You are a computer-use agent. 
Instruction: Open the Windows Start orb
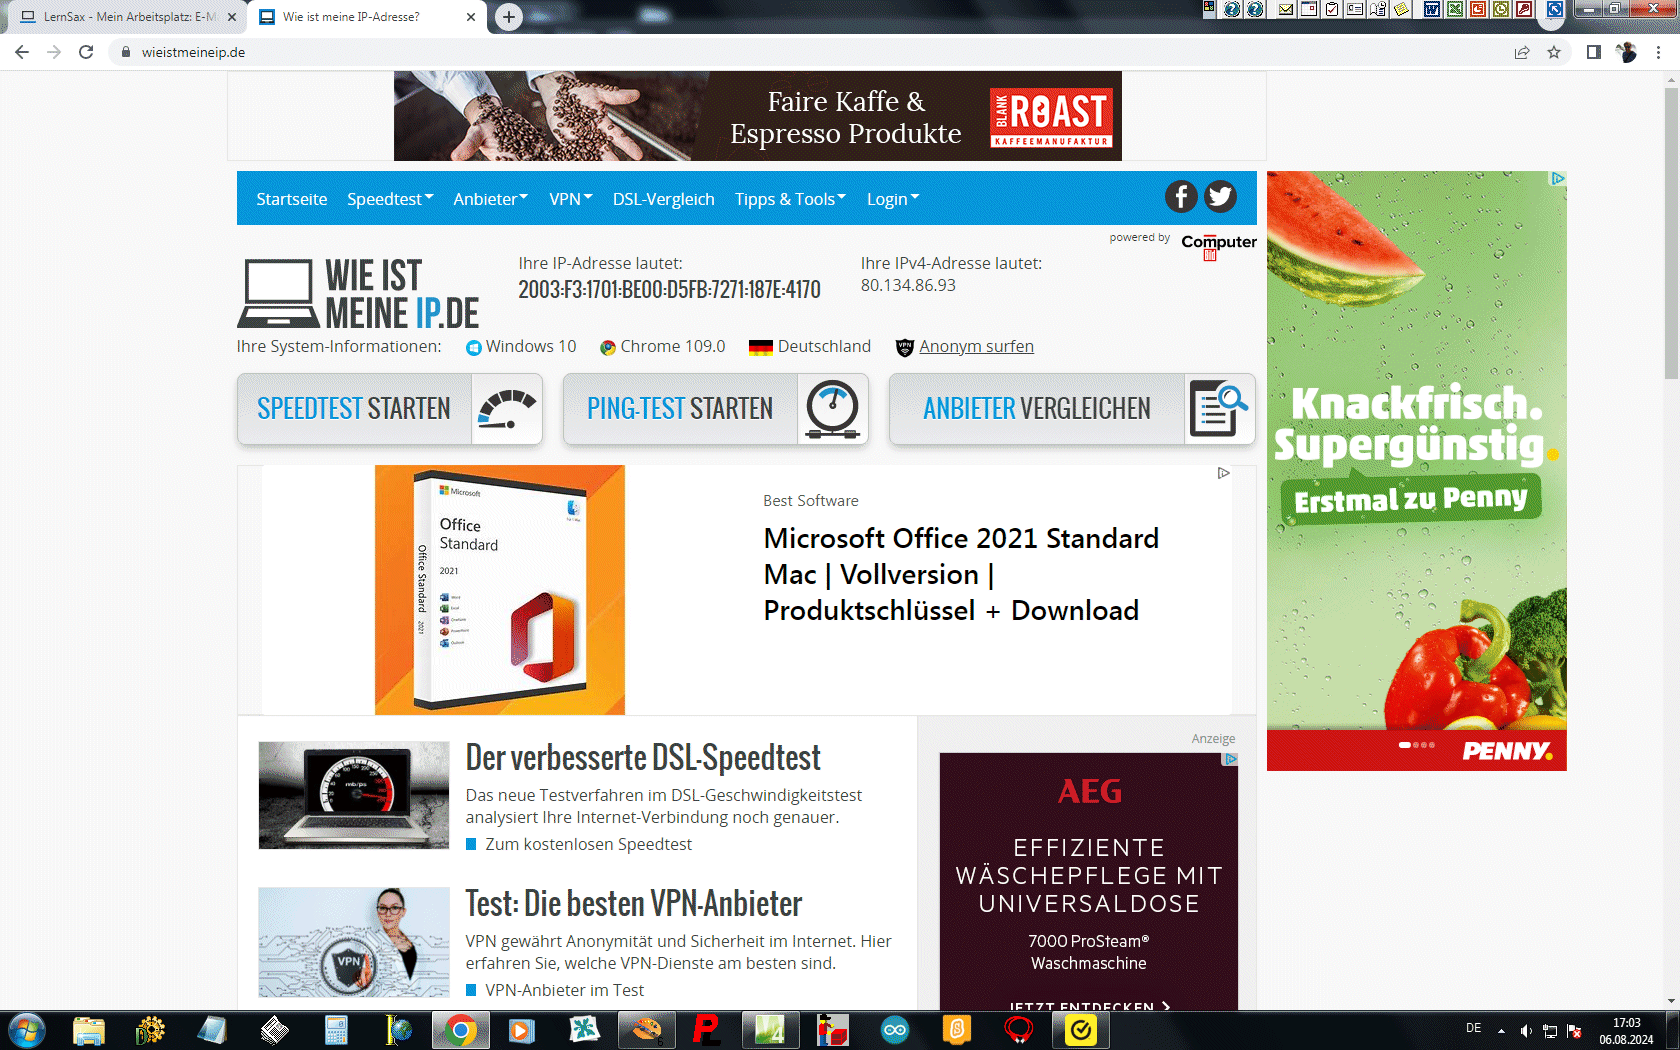coord(27,1030)
